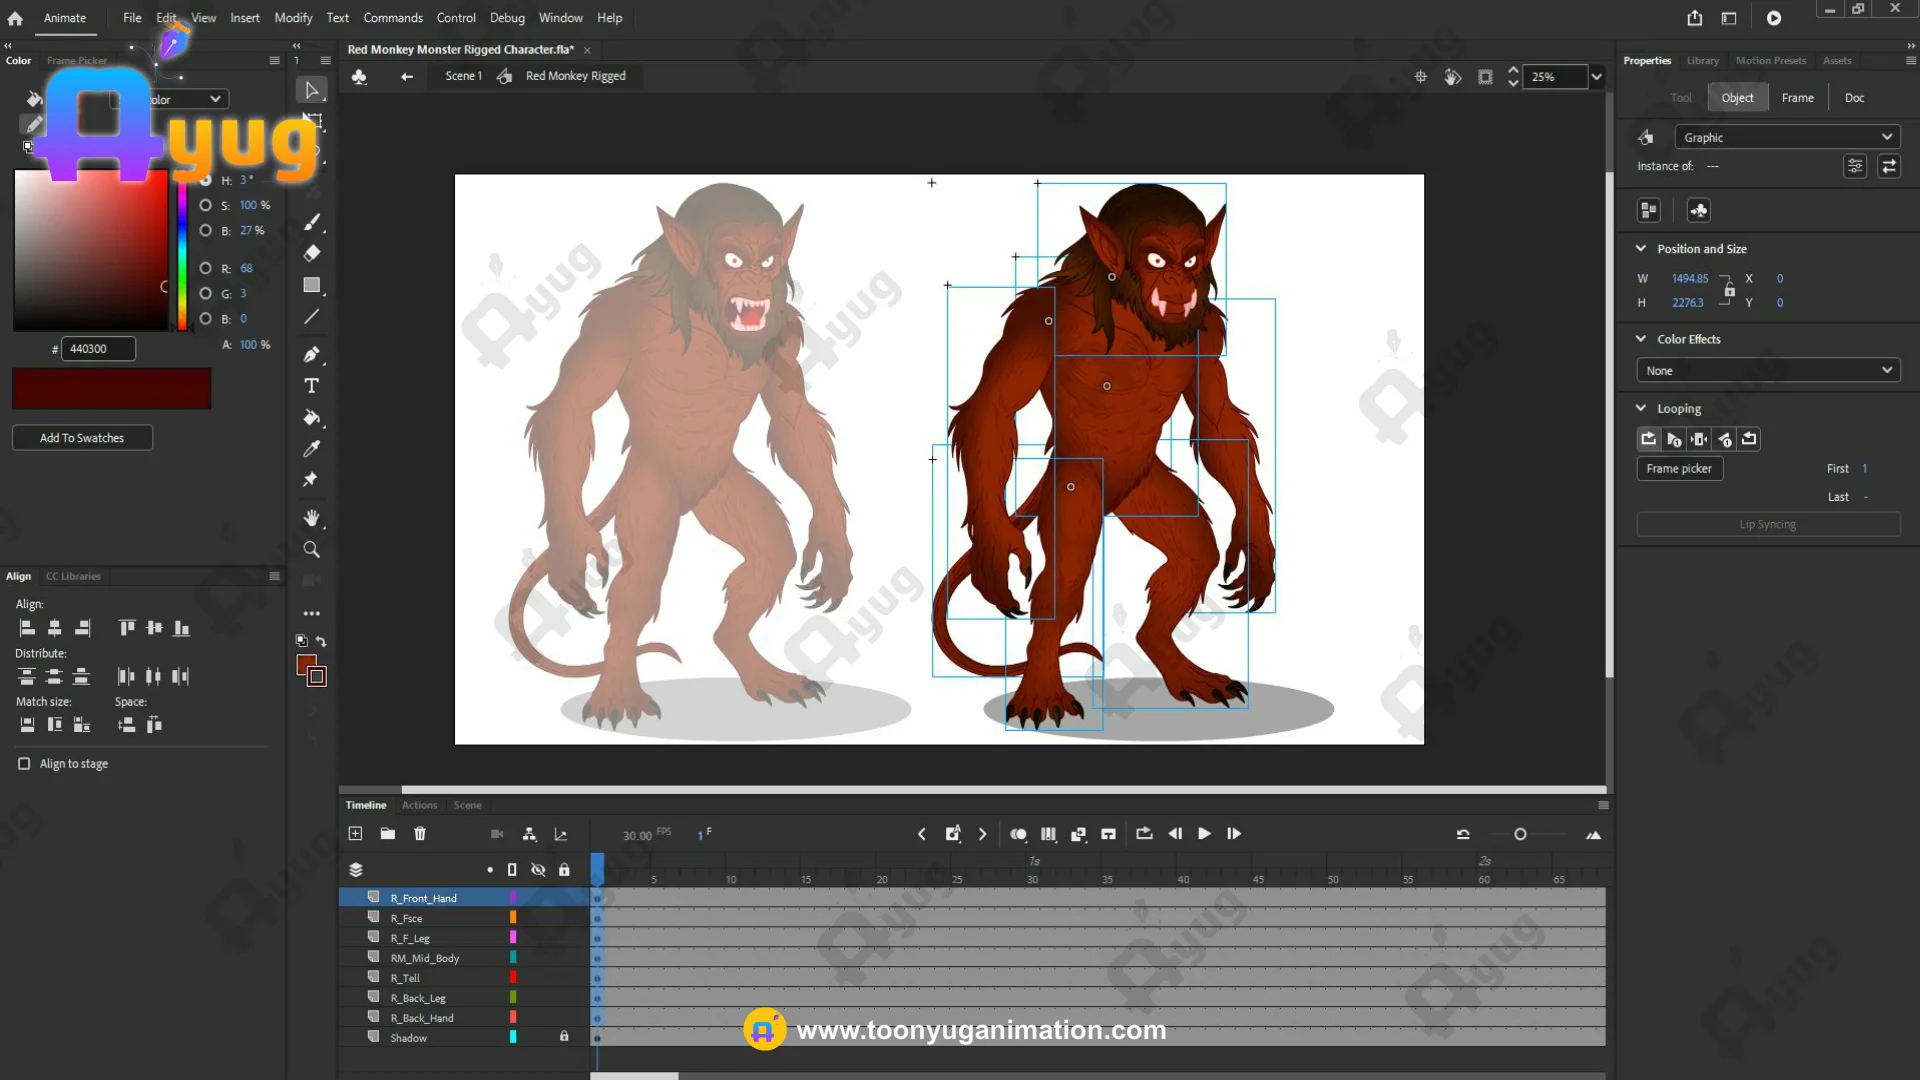Collapse the Position and Size section
The height and width of the screenshot is (1080, 1920).
[1641, 249]
